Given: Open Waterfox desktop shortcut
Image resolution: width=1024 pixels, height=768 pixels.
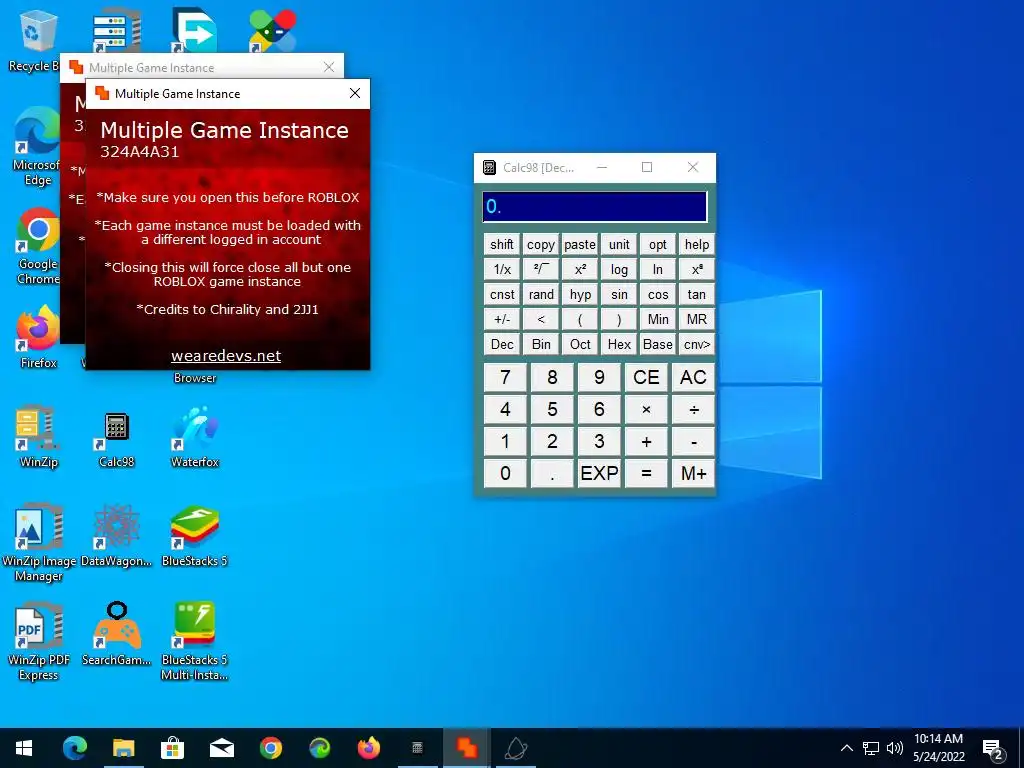Looking at the screenshot, I should tap(195, 437).
